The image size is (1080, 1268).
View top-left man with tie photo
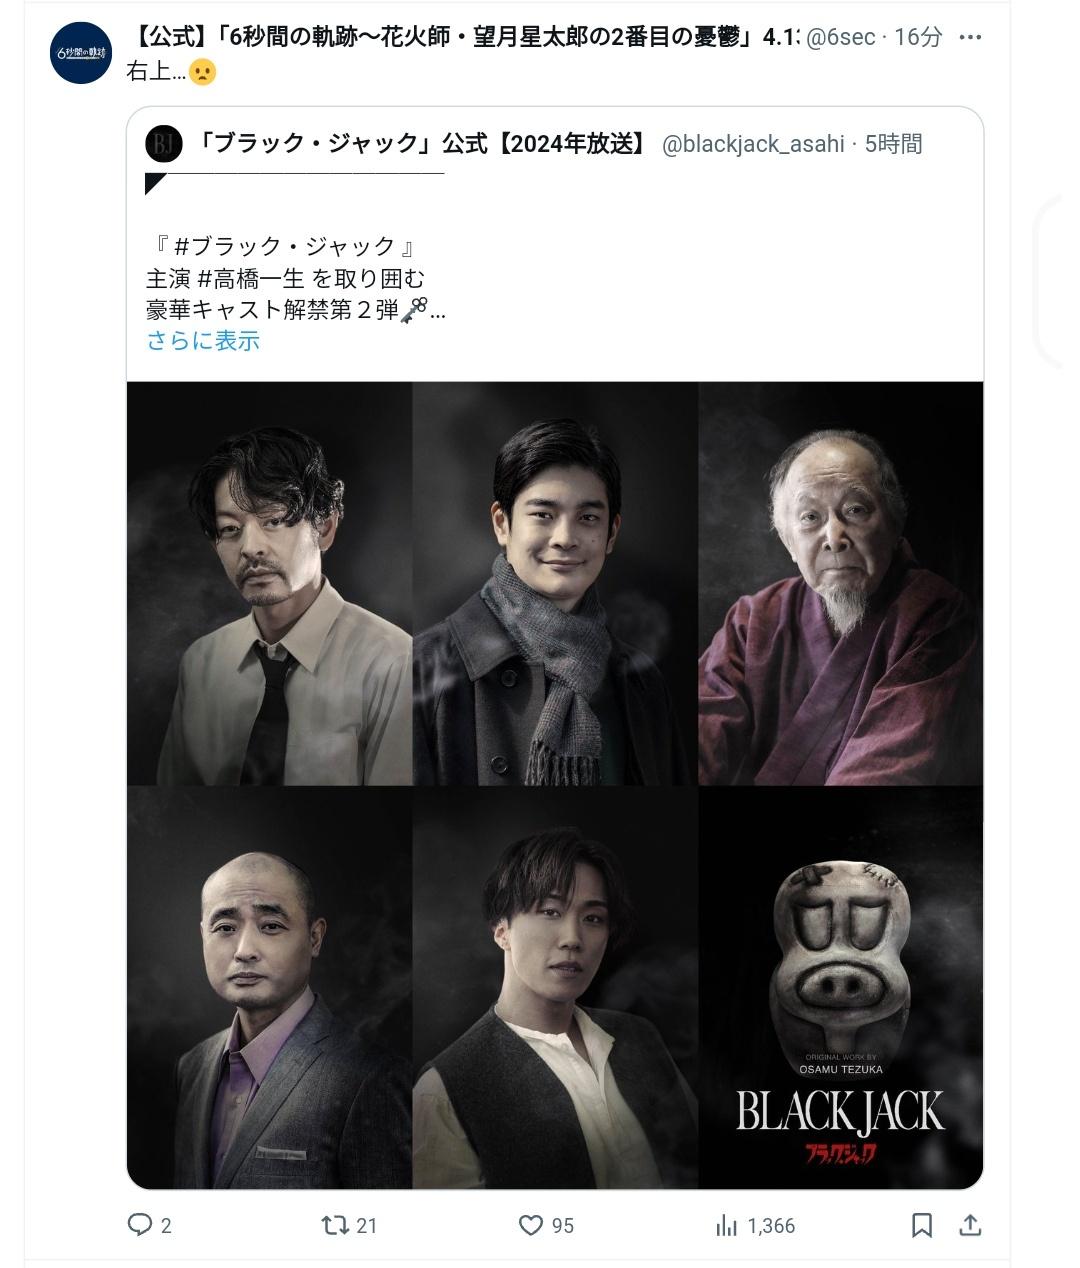click(270, 583)
